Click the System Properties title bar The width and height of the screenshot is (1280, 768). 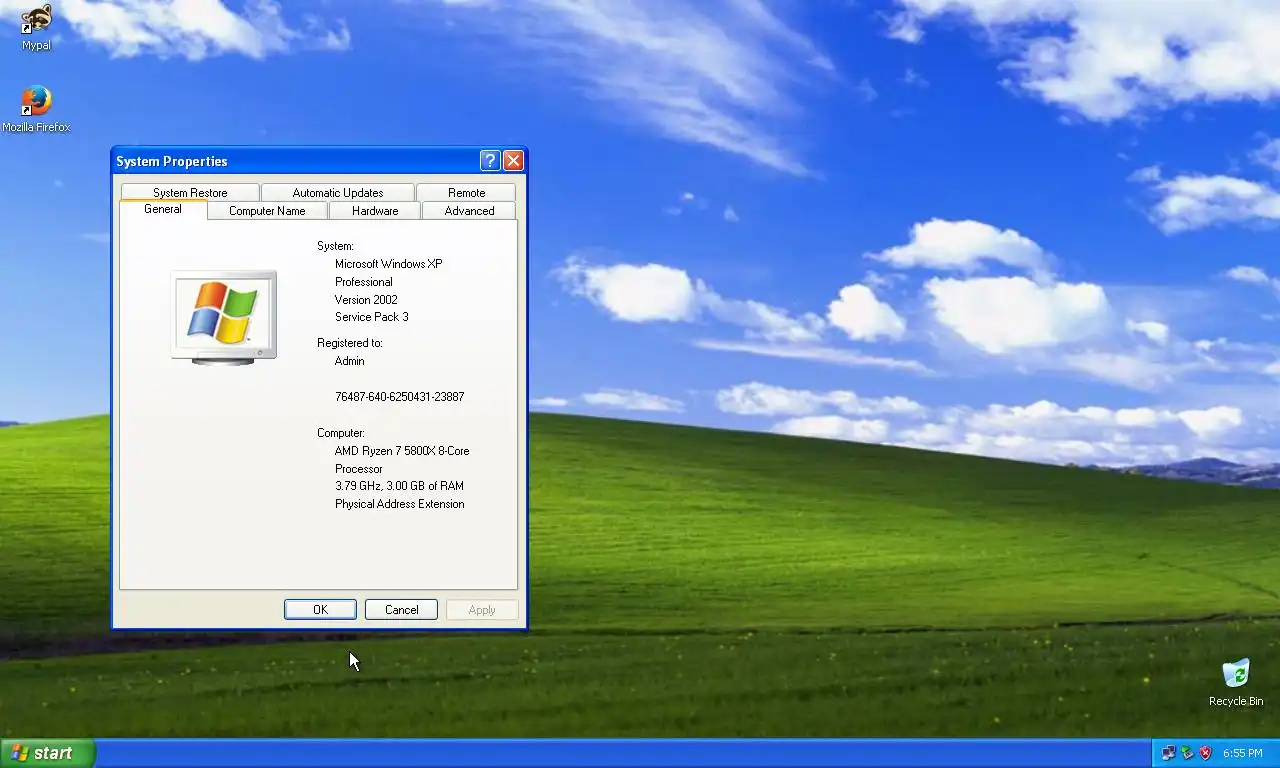click(x=296, y=161)
